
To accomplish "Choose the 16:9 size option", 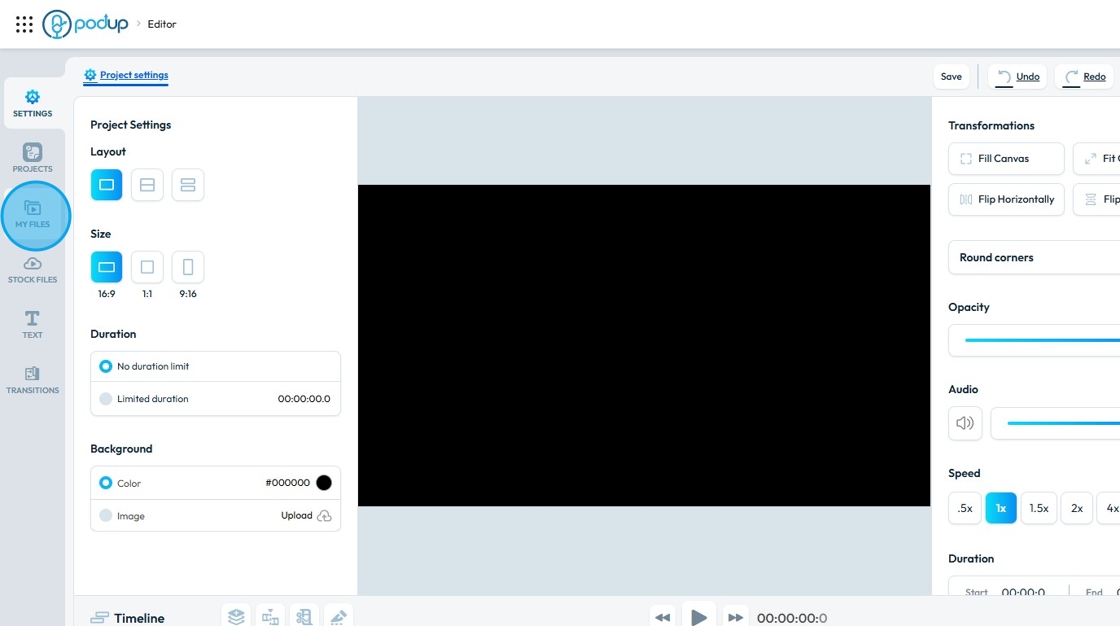I will pos(106,267).
